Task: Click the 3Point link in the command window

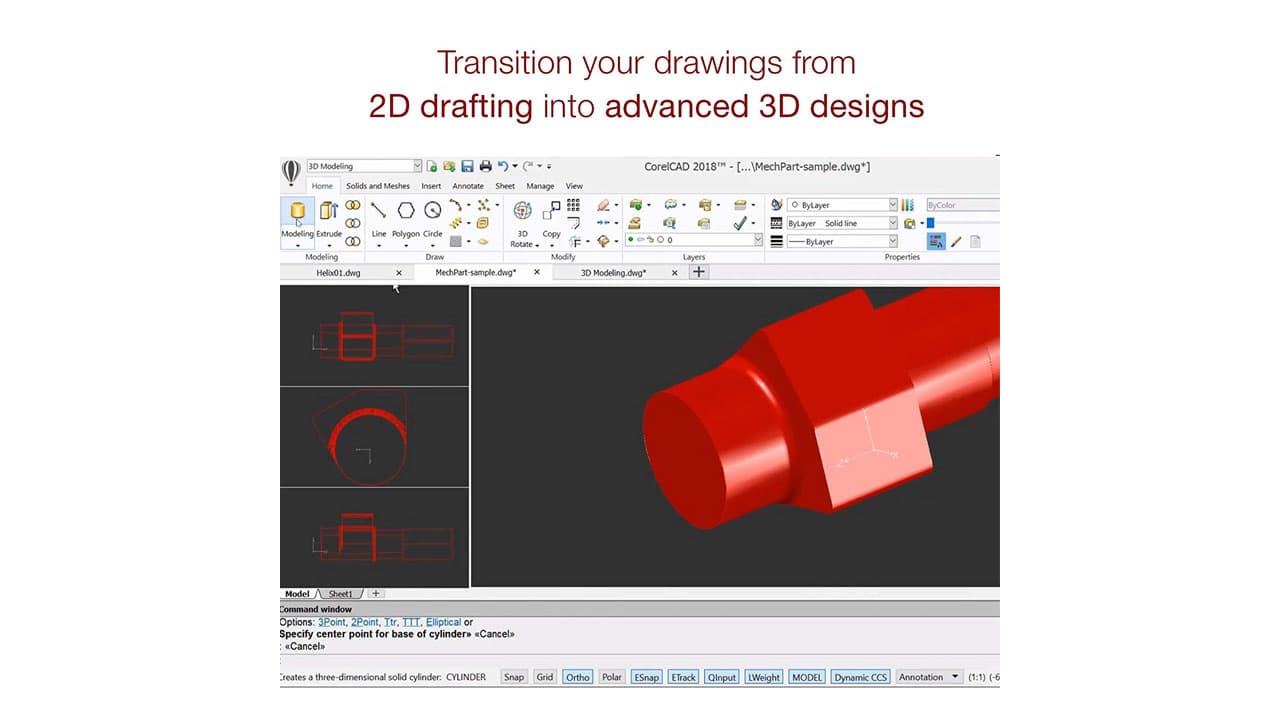Action: click(x=331, y=621)
